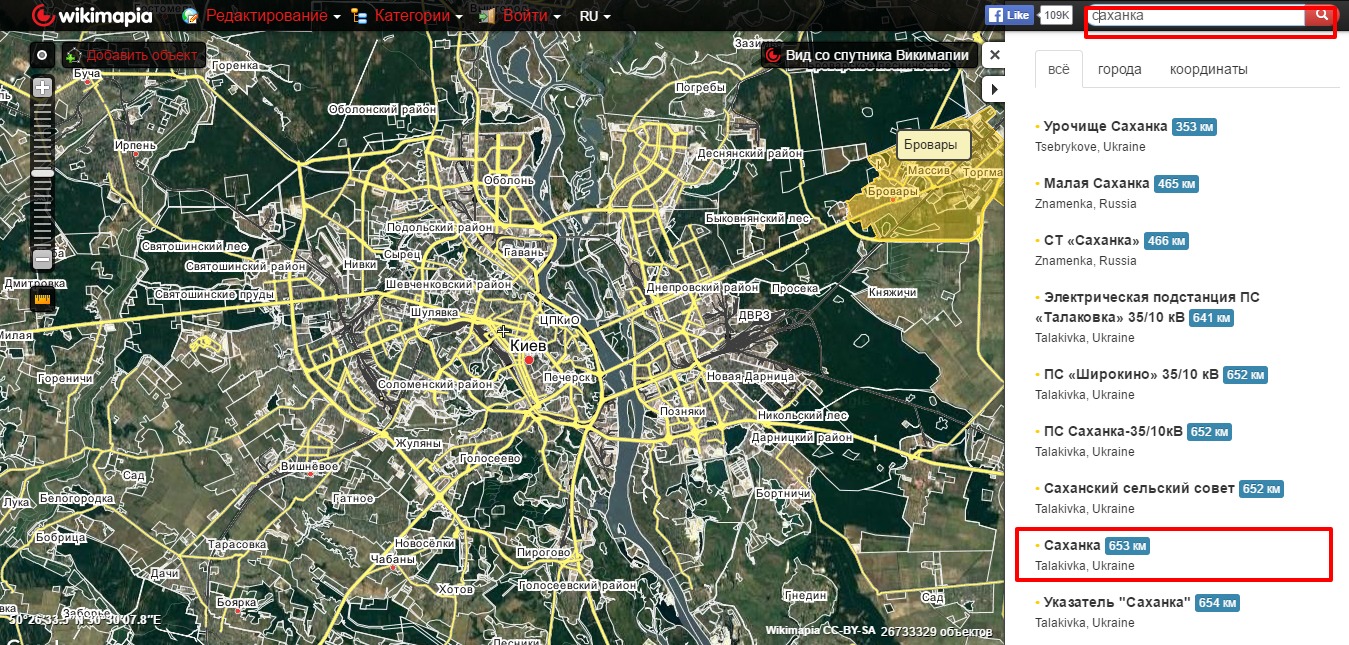Click the Бровары tooltip label
1349x645 pixels.
click(934, 145)
